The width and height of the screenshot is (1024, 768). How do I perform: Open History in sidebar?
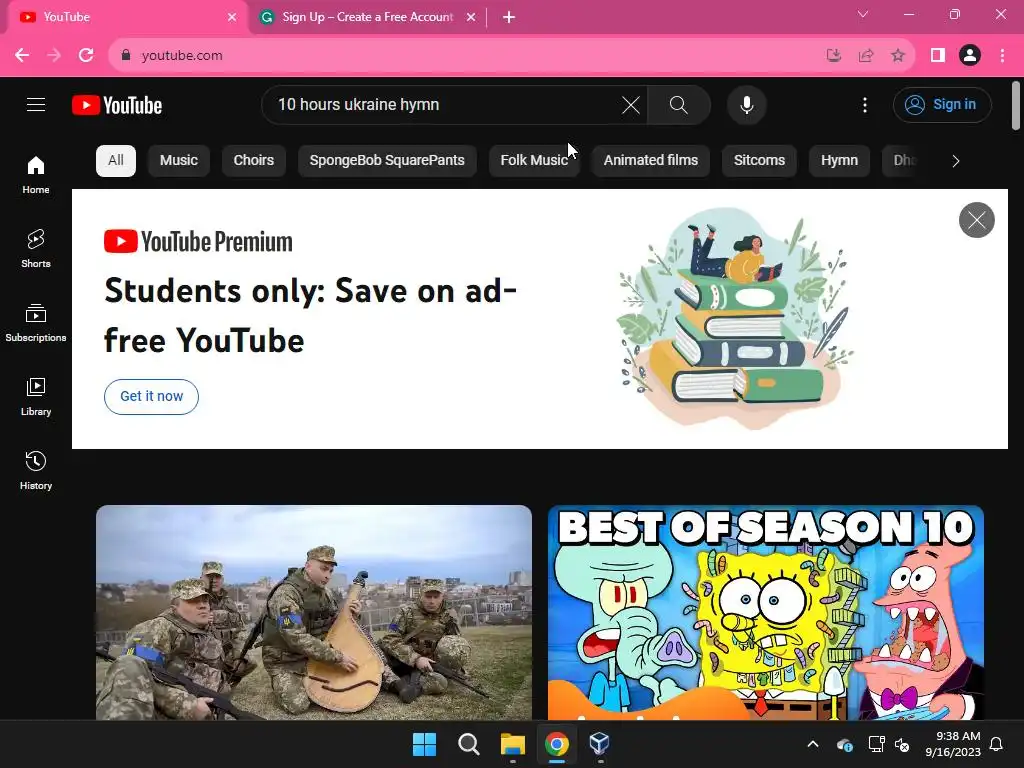[36, 470]
